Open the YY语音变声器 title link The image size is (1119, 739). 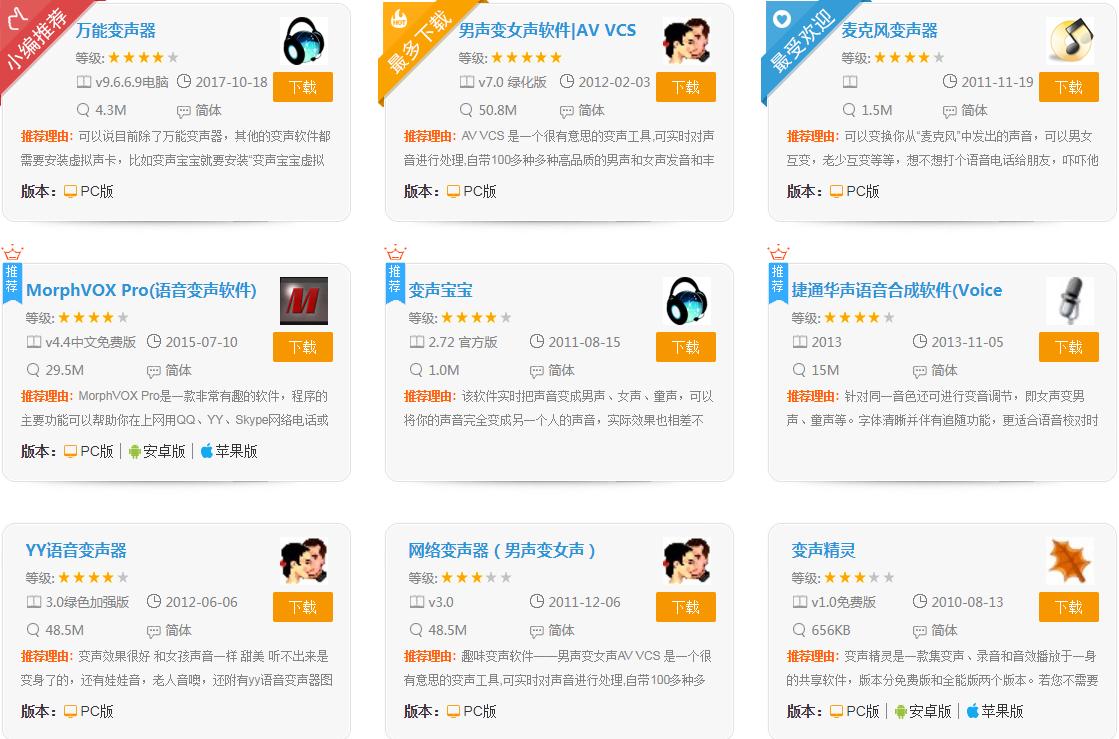click(76, 551)
